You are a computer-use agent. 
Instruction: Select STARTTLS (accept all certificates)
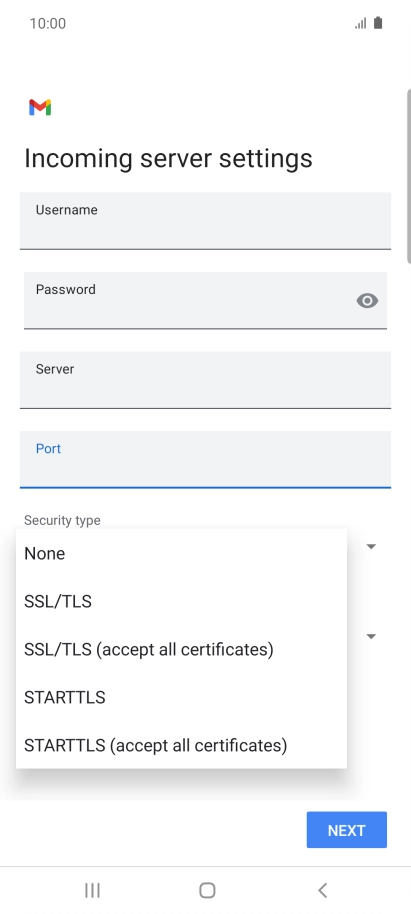[181, 745]
